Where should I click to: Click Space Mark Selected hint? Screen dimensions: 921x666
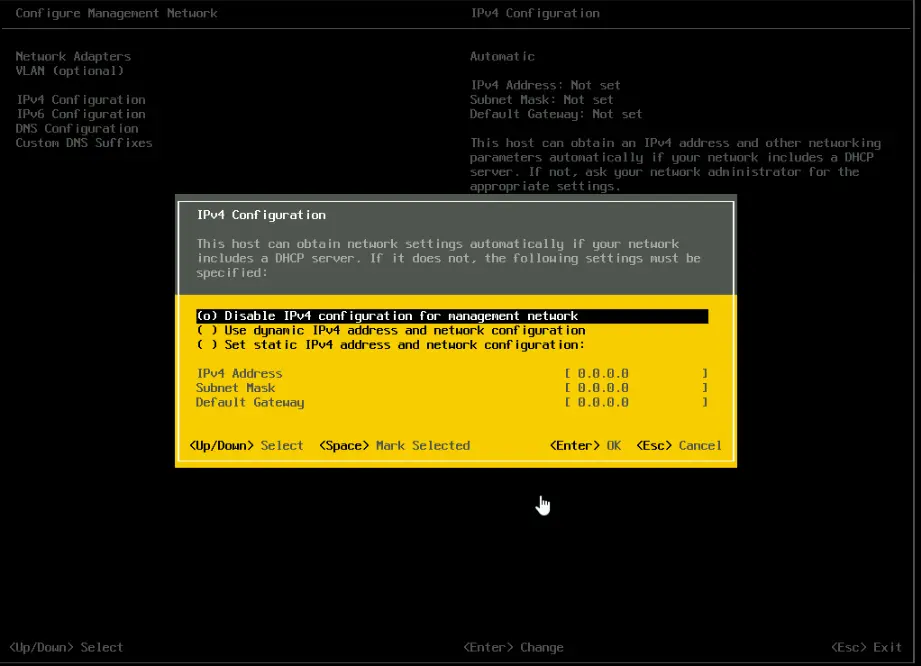pos(394,446)
